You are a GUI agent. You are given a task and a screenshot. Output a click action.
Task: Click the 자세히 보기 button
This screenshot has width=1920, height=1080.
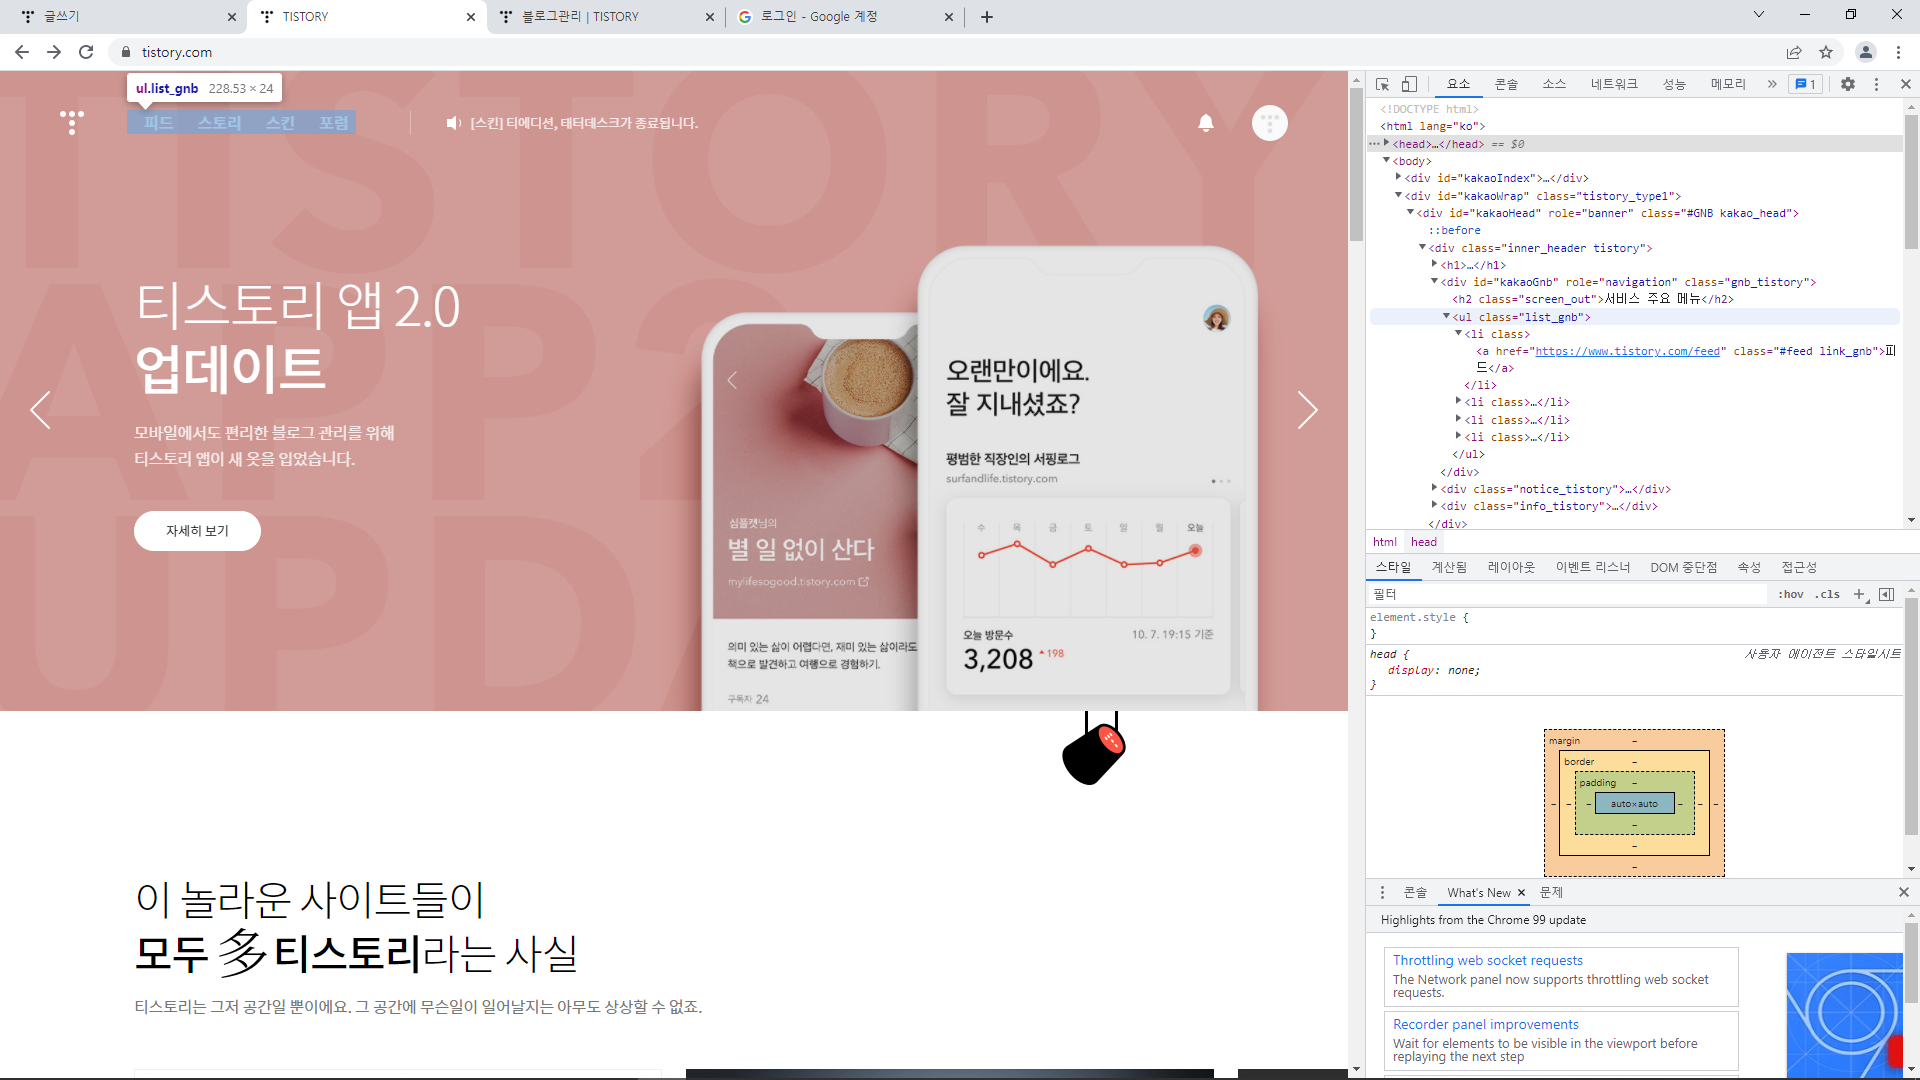tap(197, 531)
